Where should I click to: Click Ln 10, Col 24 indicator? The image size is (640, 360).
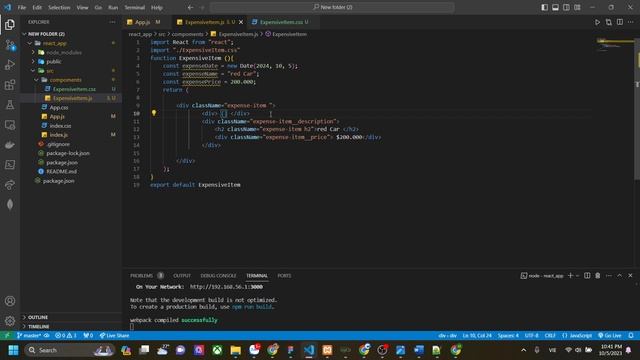coord(477,336)
